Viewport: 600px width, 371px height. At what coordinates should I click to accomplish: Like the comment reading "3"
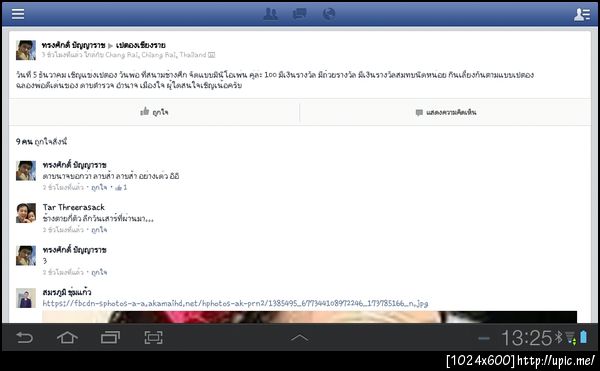click(x=99, y=272)
